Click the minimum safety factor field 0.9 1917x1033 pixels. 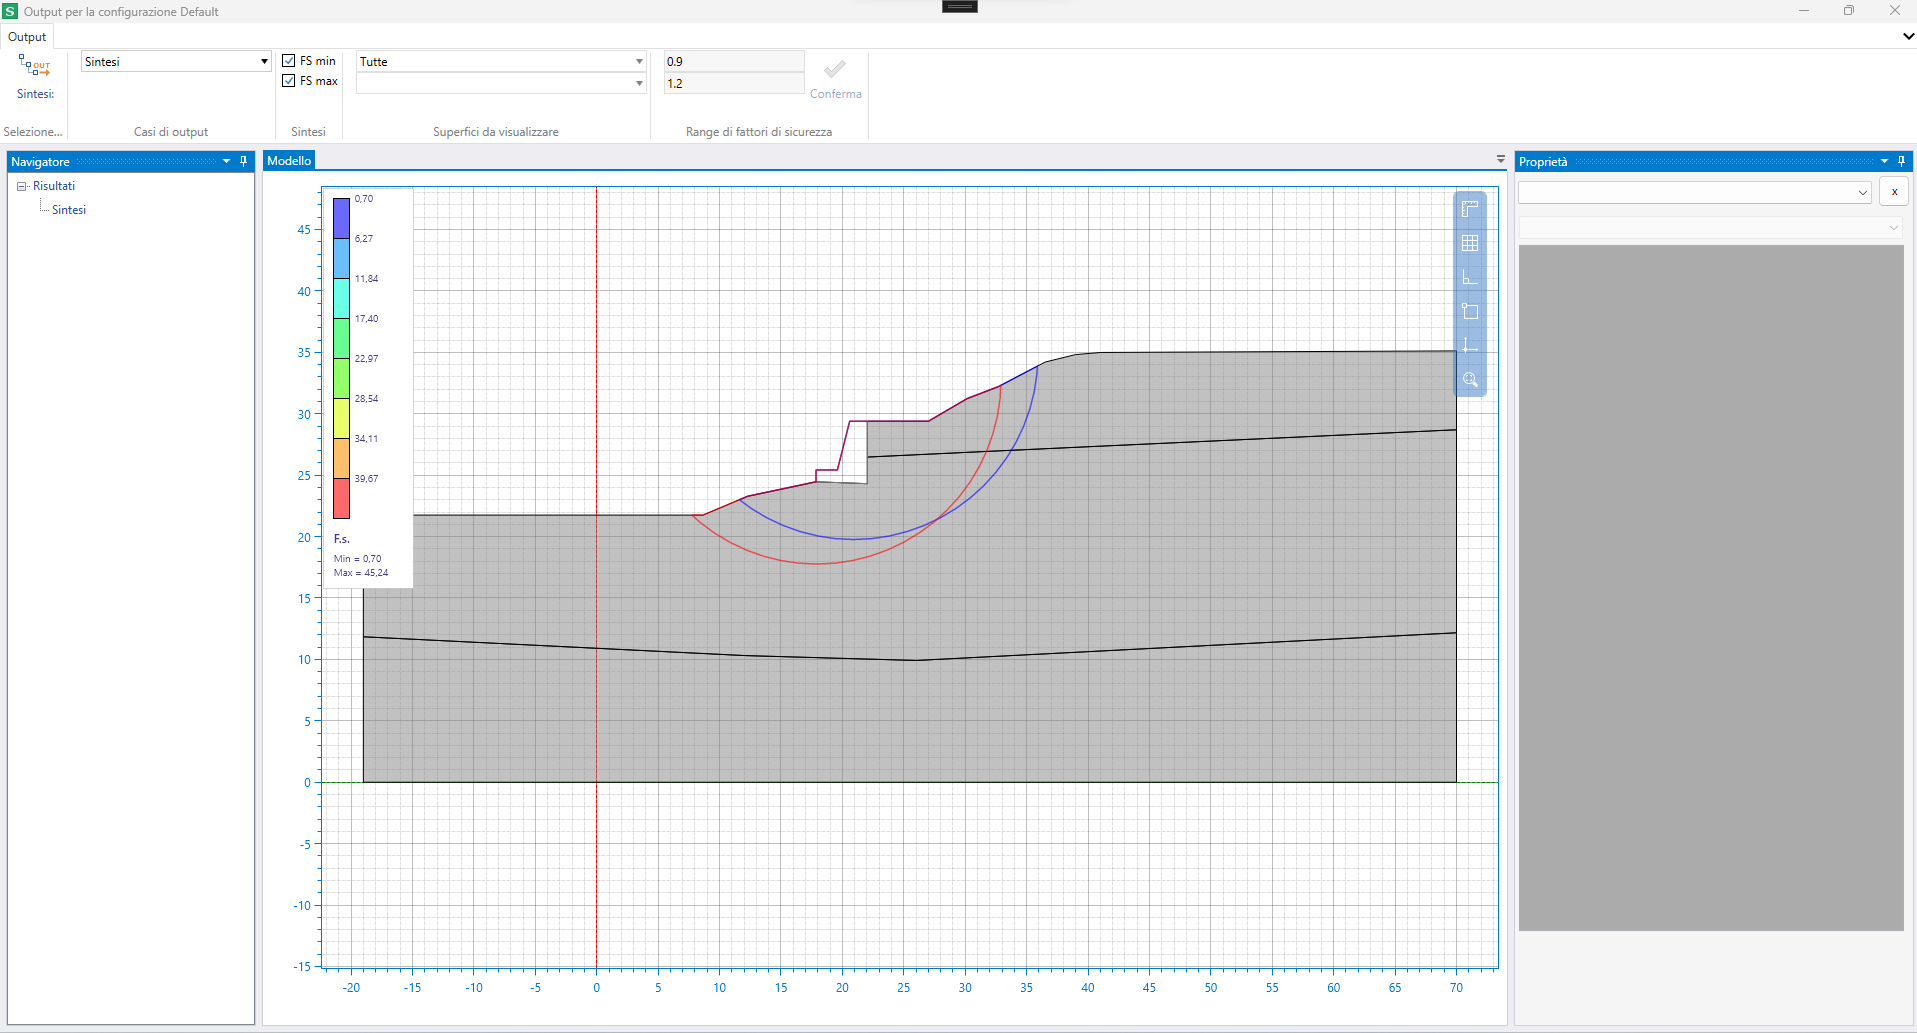tap(734, 61)
